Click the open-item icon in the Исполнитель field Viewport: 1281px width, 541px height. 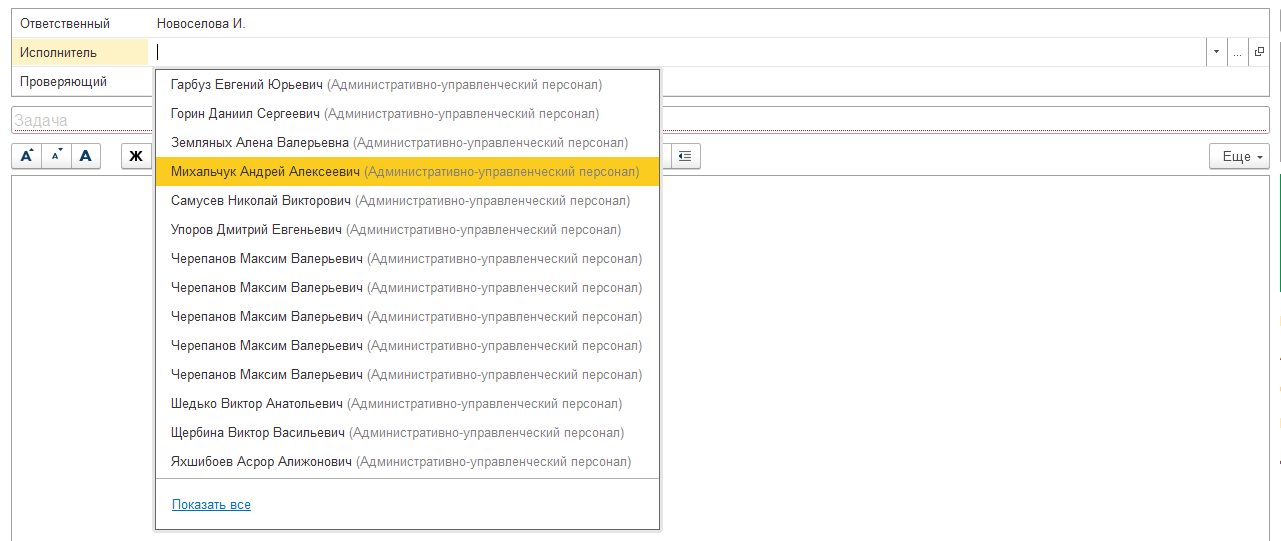(x=1259, y=52)
